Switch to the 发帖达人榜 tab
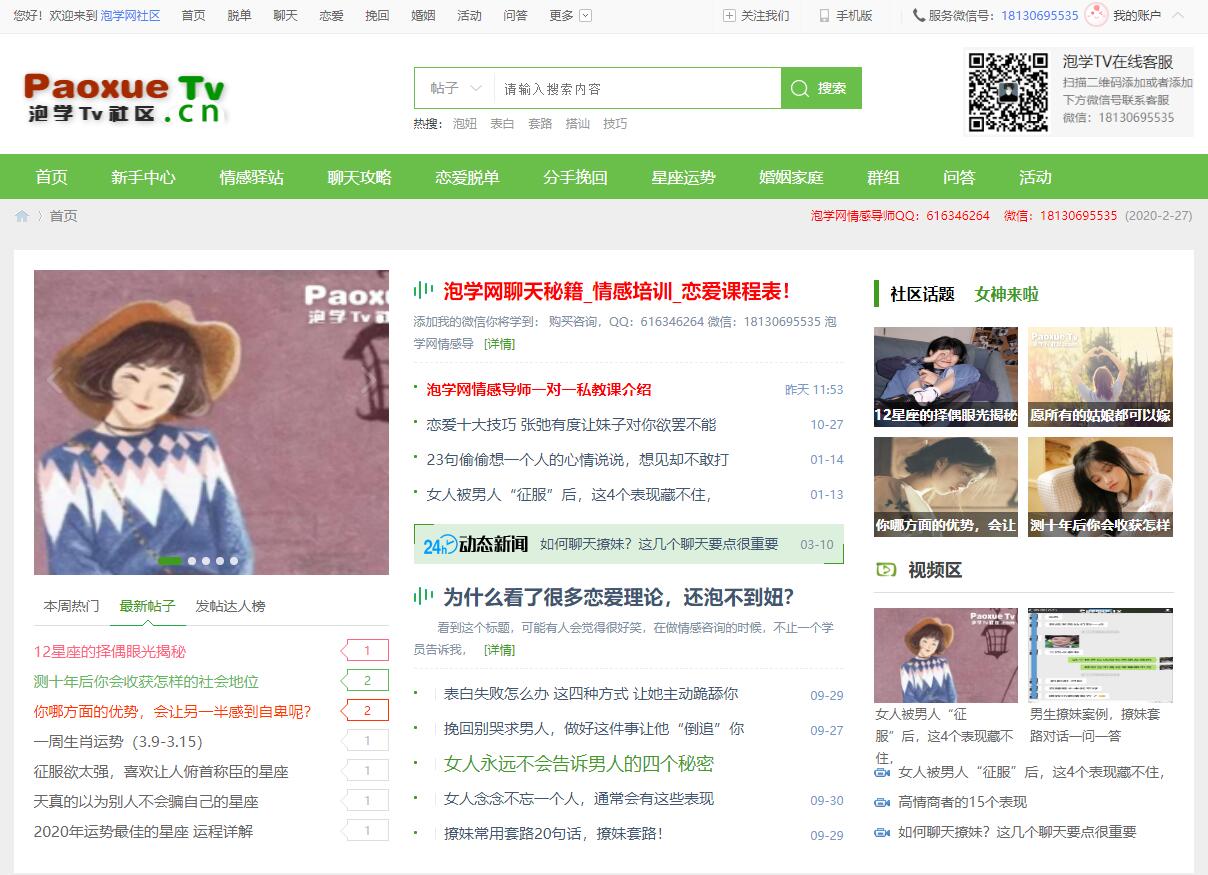The width and height of the screenshot is (1208, 875). pyautogui.click(x=230, y=606)
